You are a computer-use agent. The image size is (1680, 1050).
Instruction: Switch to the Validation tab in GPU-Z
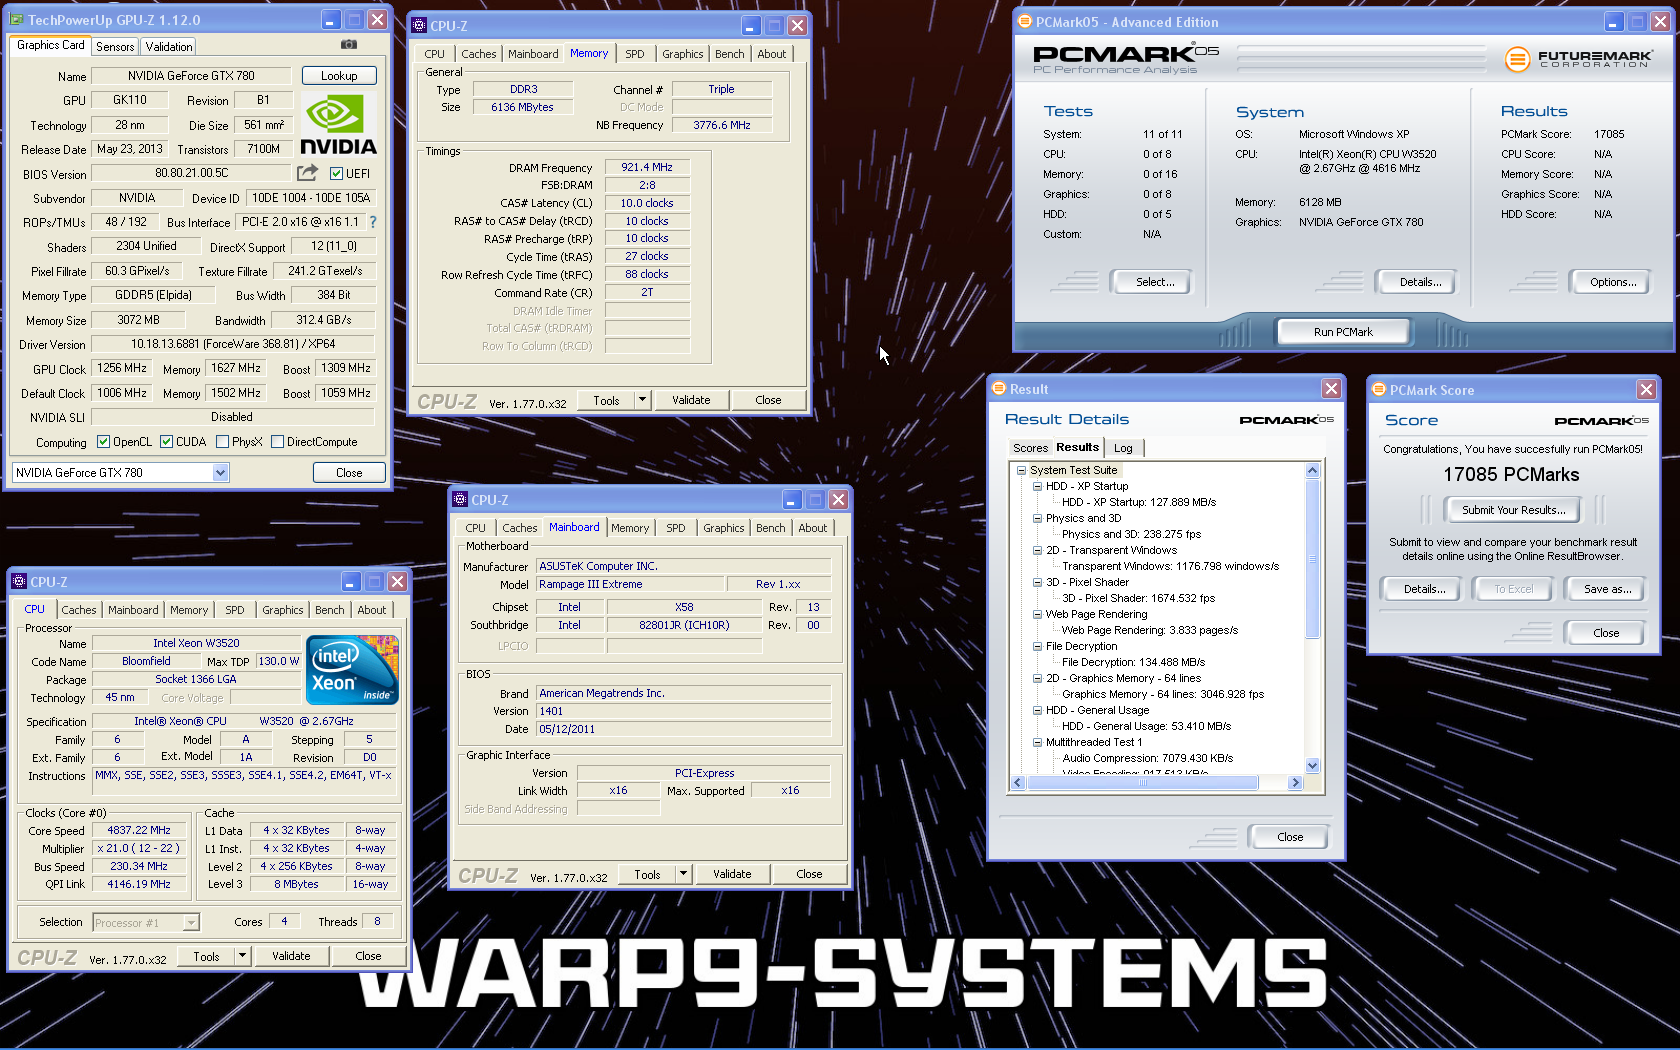coord(169,47)
